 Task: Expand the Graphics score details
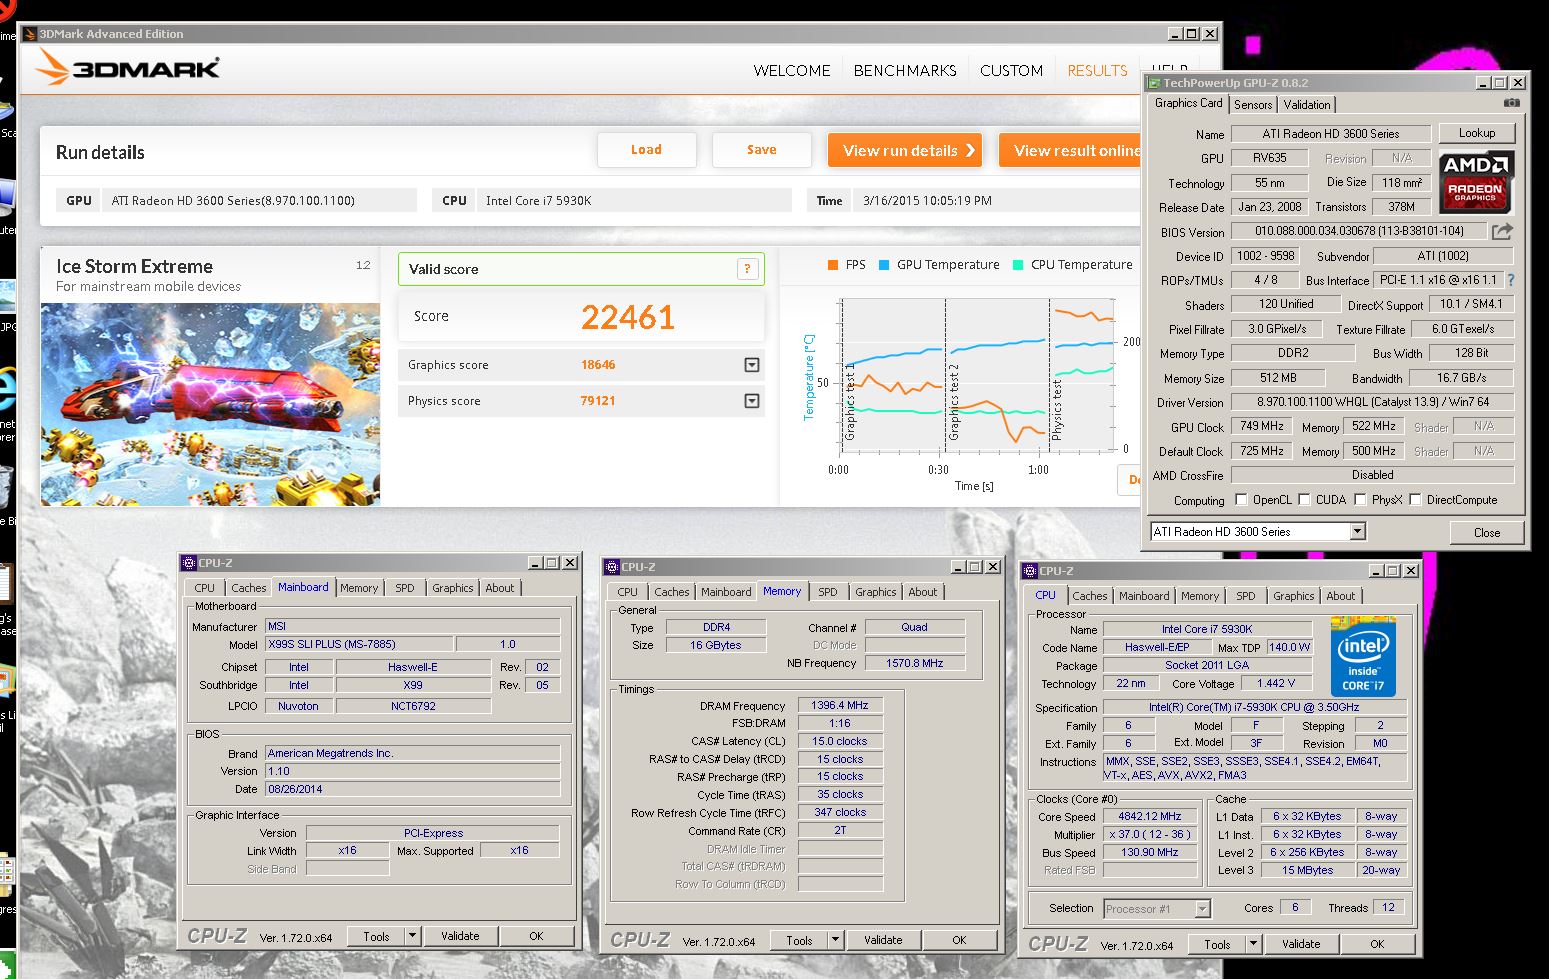pos(752,365)
